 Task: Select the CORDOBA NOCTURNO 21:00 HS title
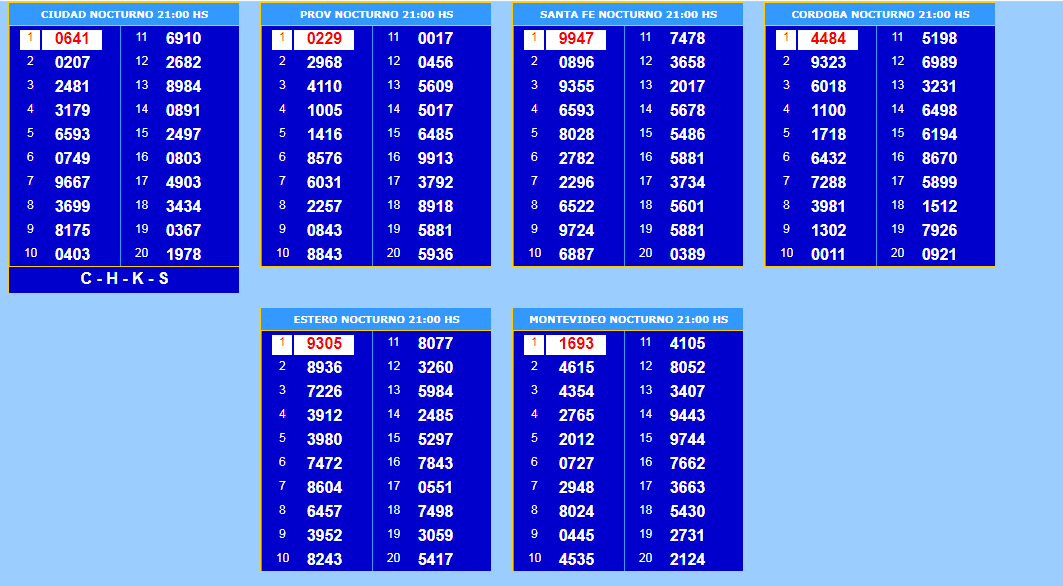[x=880, y=15]
